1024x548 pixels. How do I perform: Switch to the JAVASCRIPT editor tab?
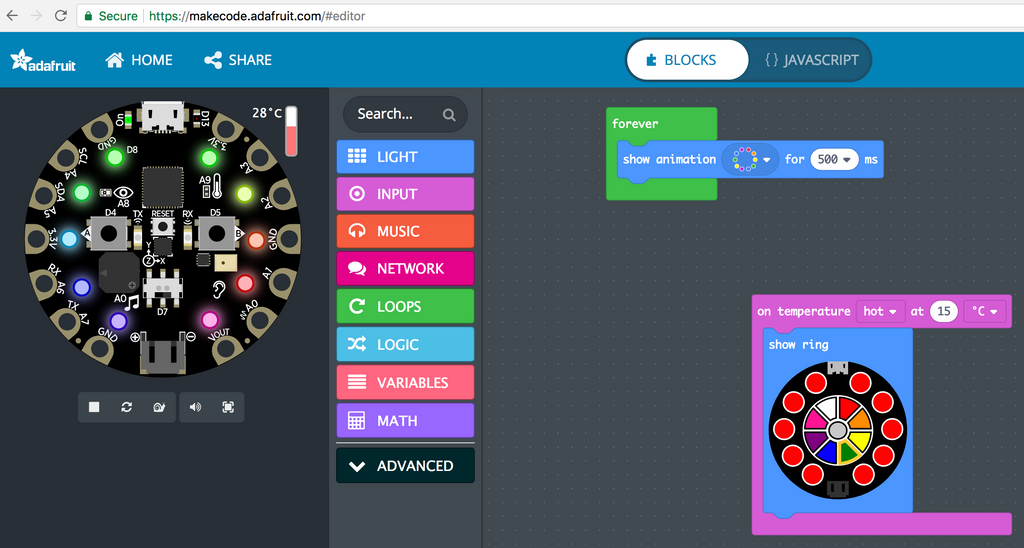tap(810, 60)
